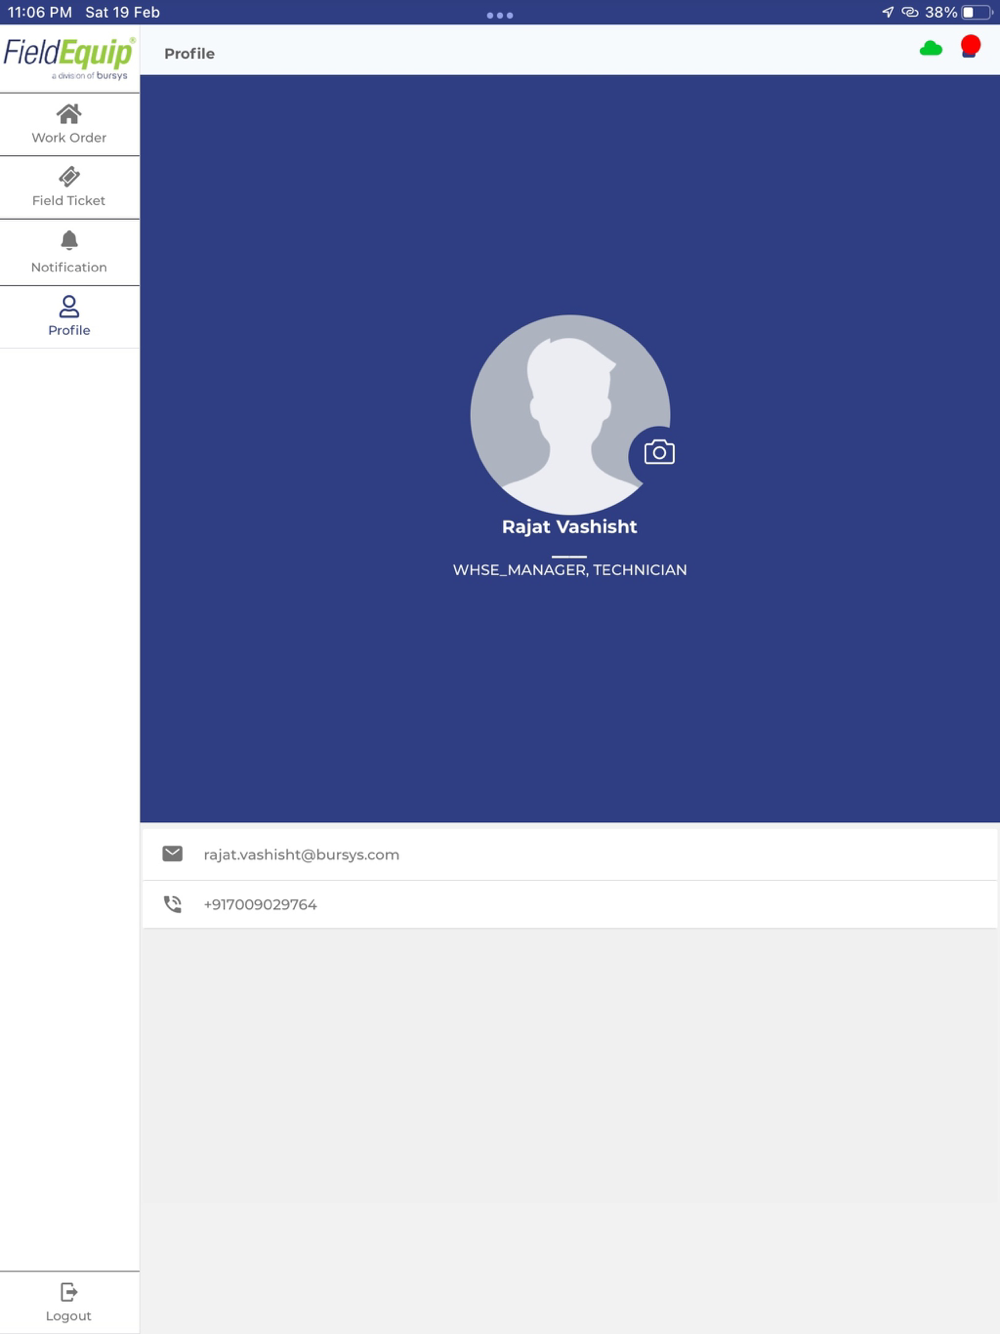The image size is (1000, 1334).
Task: Click the profile avatar picture
Action: click(x=570, y=414)
